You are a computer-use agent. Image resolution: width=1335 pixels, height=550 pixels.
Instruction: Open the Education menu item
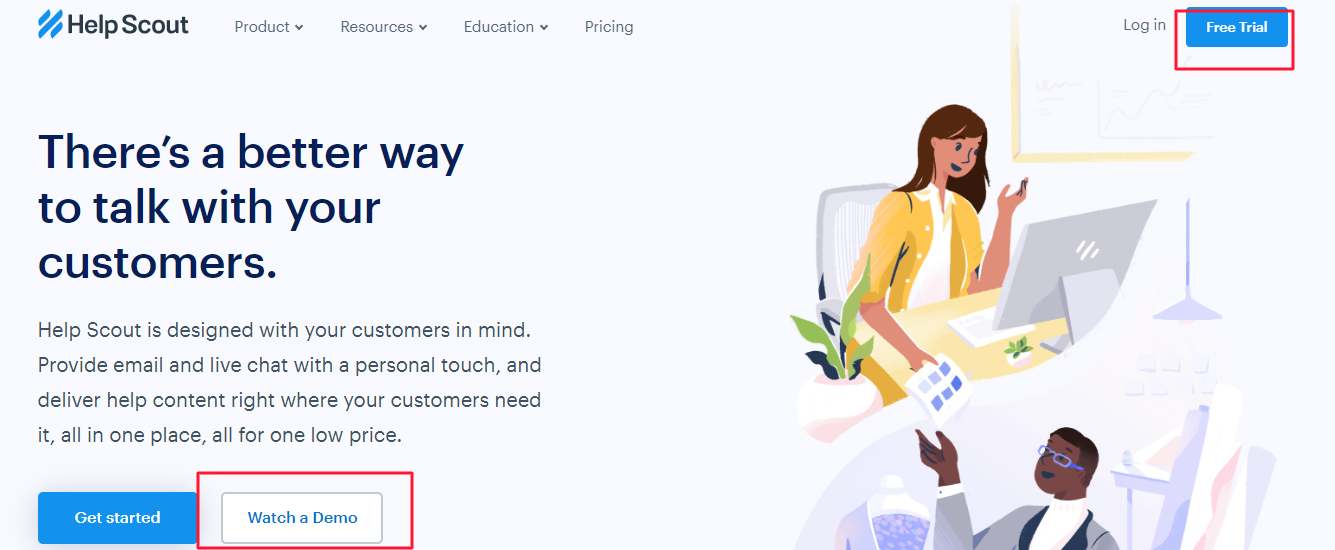click(506, 27)
